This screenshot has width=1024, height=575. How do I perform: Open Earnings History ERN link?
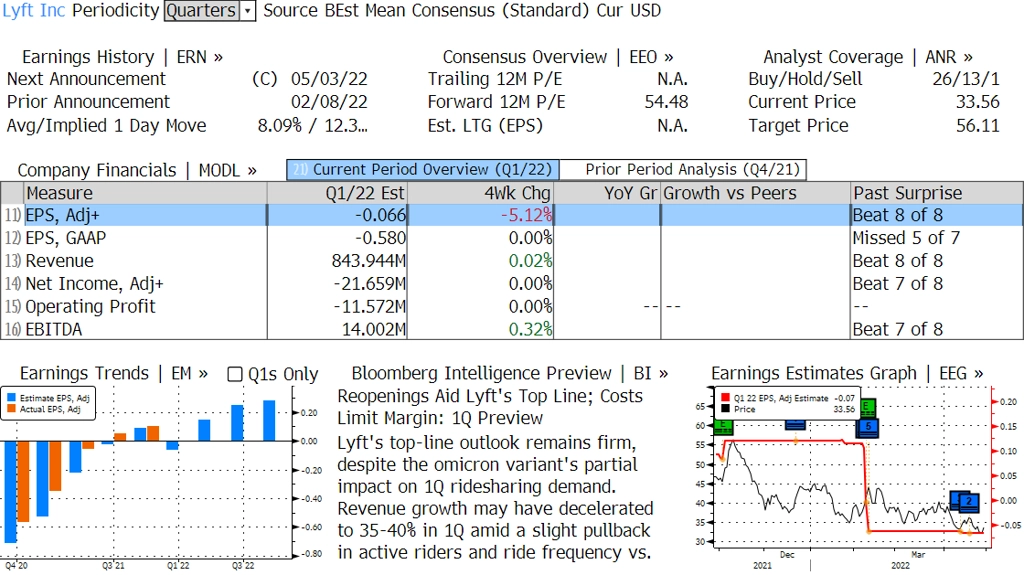[x=122, y=57]
